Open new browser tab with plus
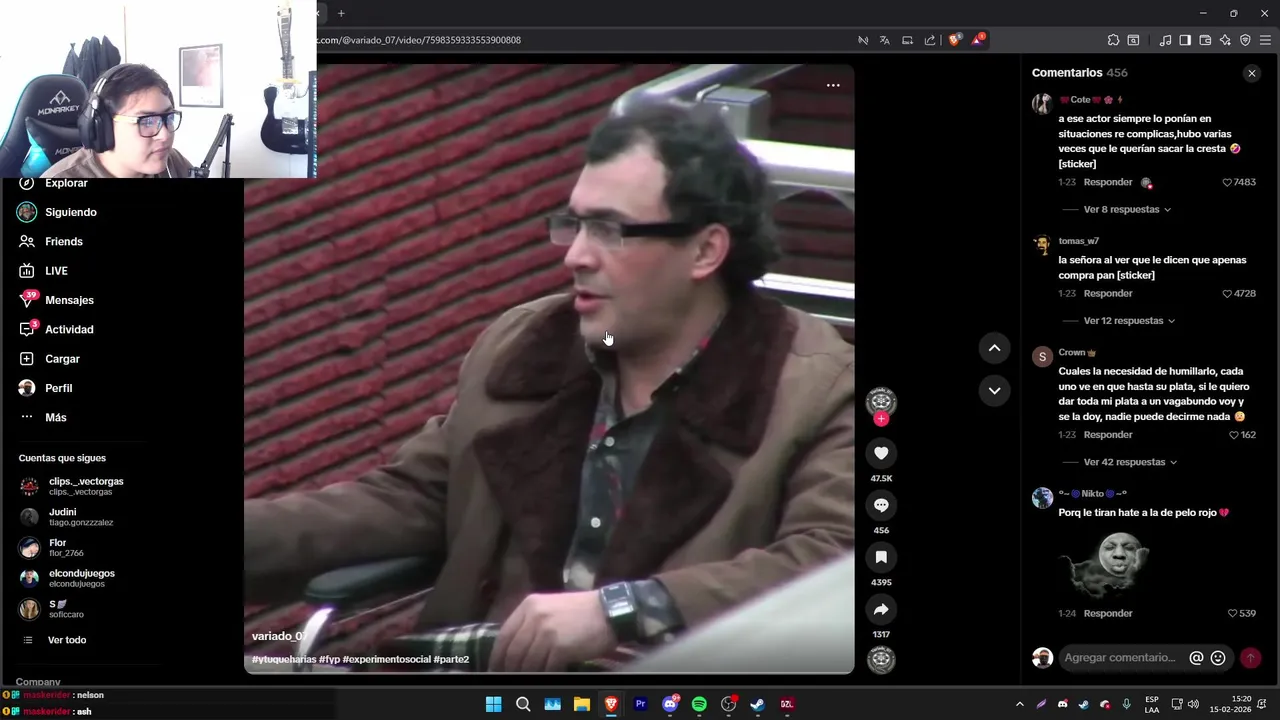The height and width of the screenshot is (720, 1280). 341,13
